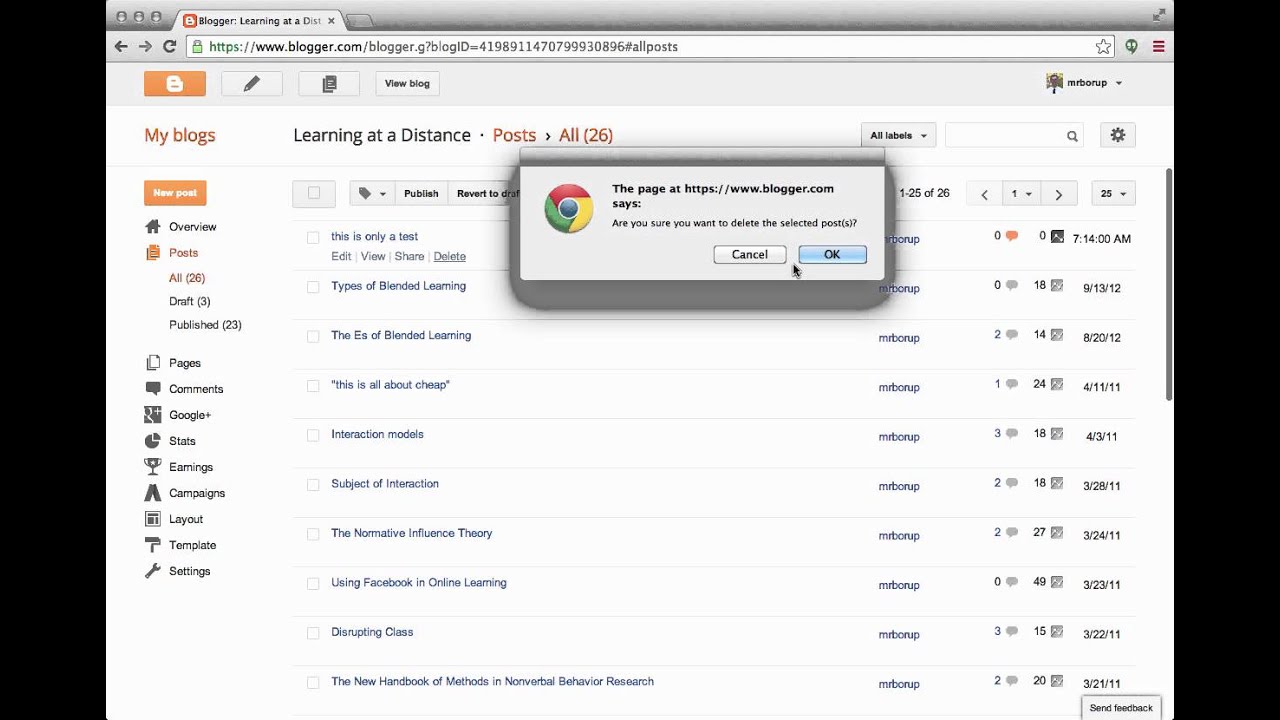The width and height of the screenshot is (1280, 720).
Task: Click View under 'this is only a test'
Action: click(x=373, y=257)
